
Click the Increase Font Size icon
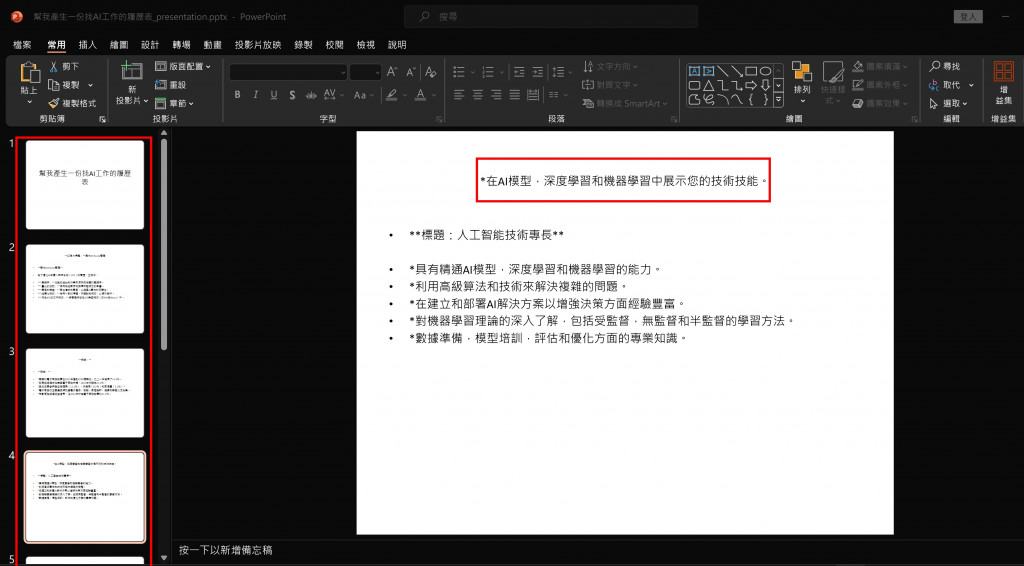coord(392,72)
